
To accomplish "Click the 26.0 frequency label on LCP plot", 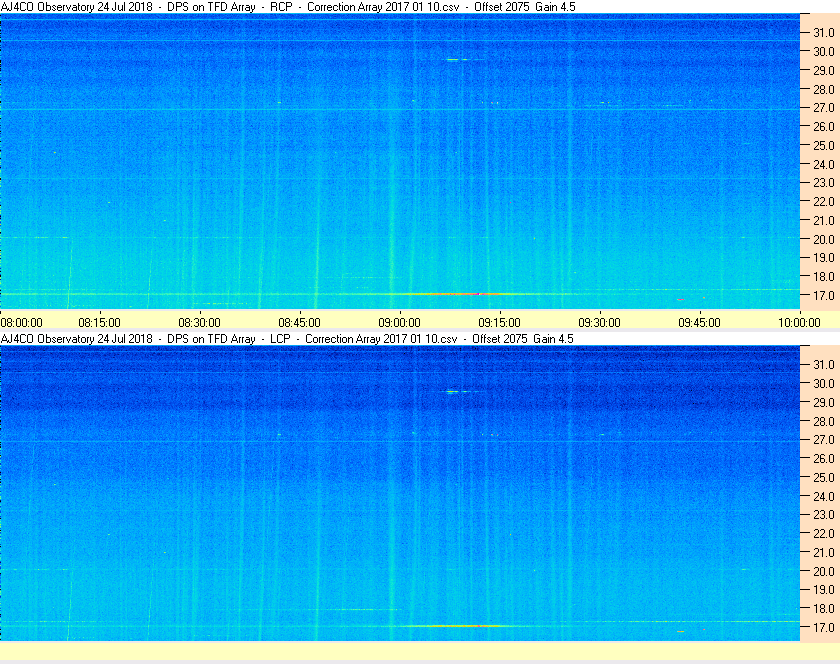I will click(x=824, y=458).
